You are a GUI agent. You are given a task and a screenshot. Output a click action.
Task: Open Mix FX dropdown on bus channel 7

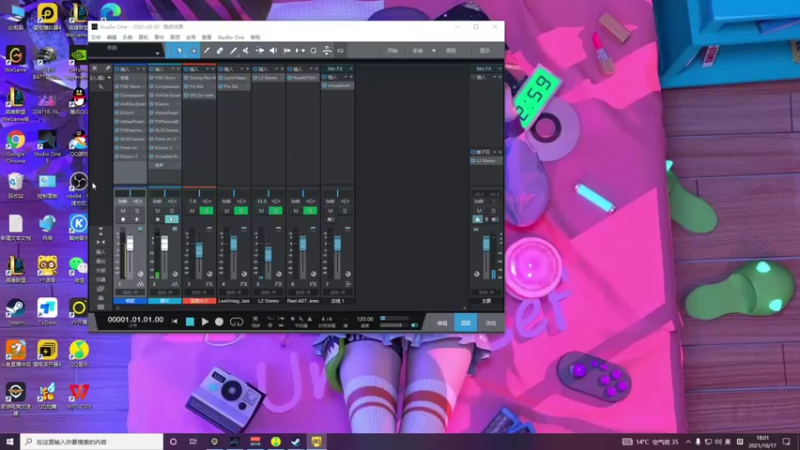tap(351, 69)
